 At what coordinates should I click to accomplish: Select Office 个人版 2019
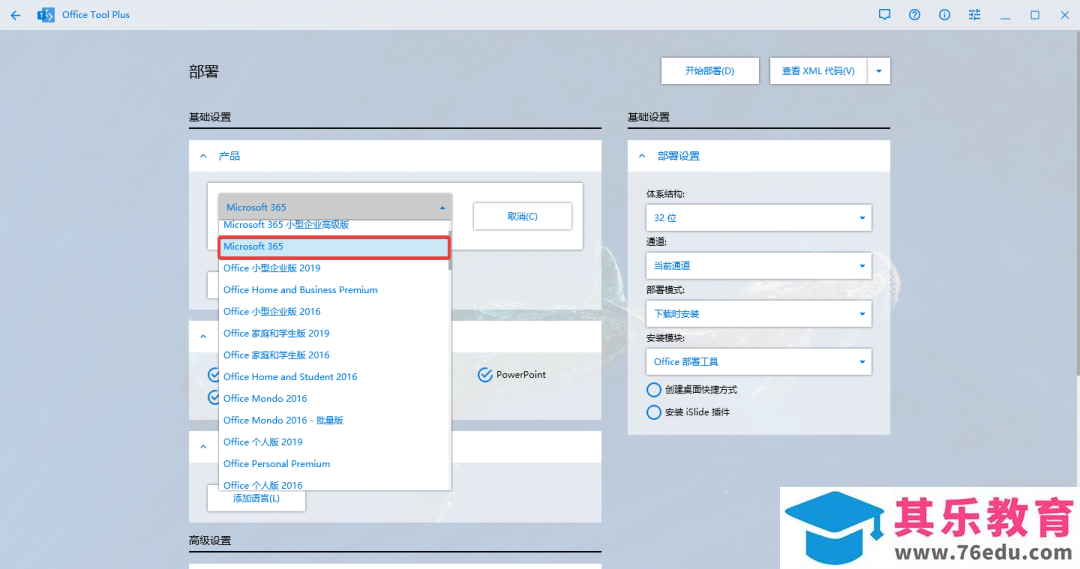(335, 442)
